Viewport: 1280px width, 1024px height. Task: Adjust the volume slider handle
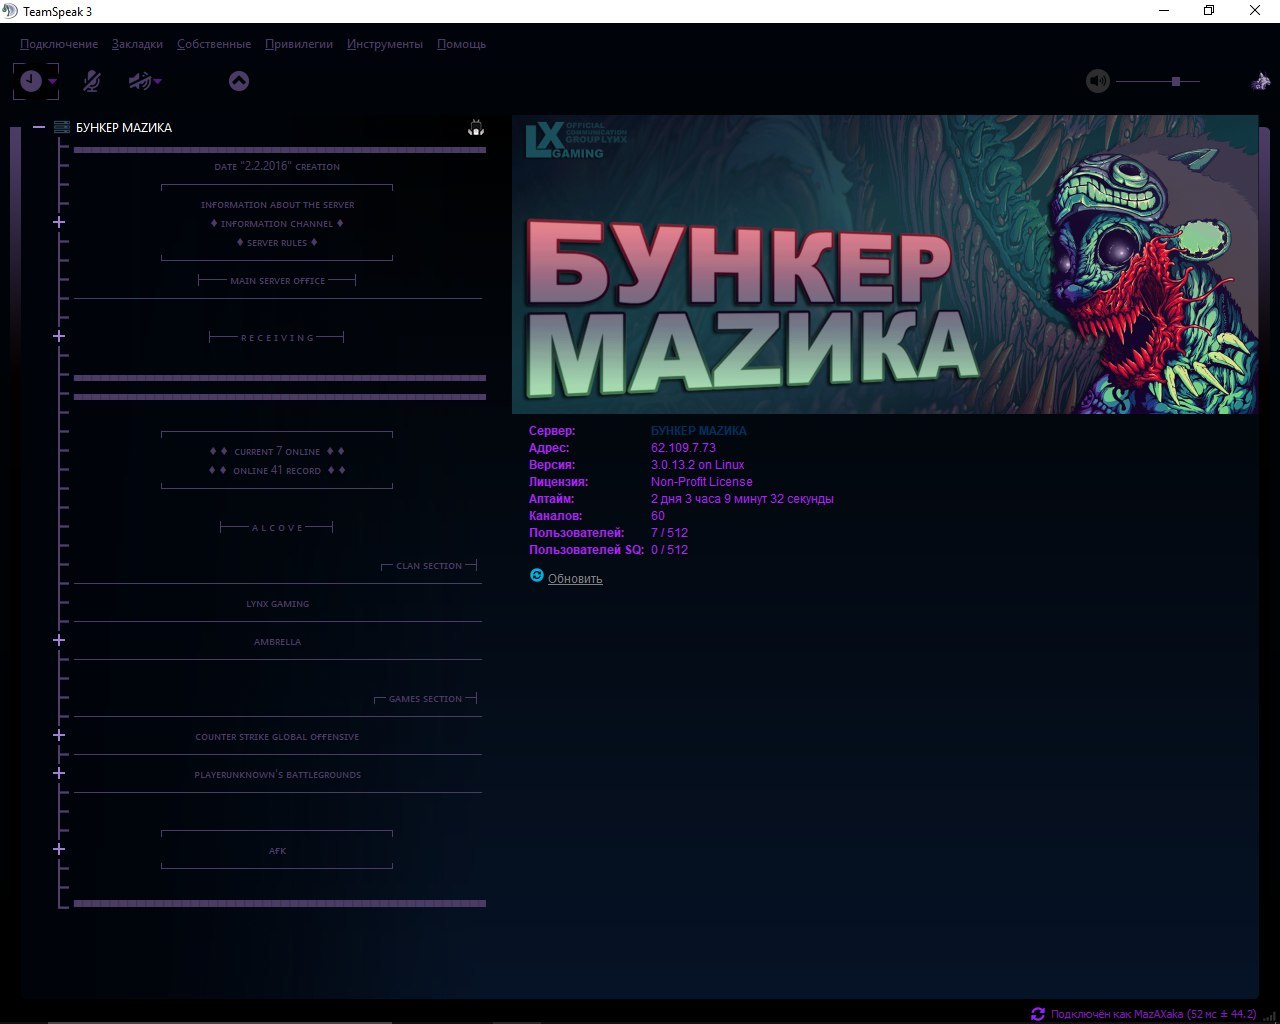(1176, 81)
